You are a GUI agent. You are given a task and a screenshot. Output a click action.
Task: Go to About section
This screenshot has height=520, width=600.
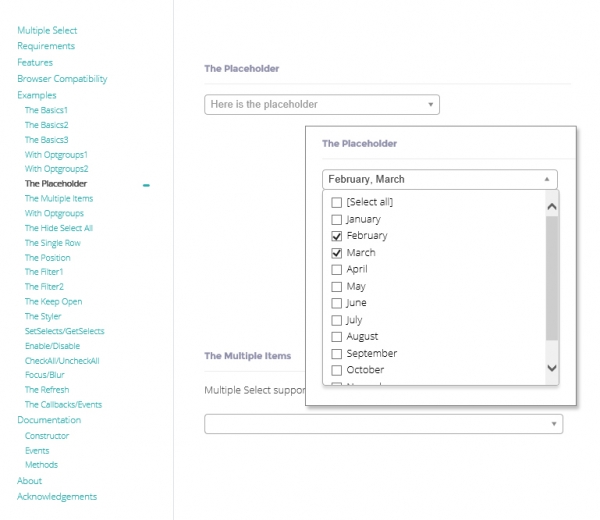click(x=29, y=481)
